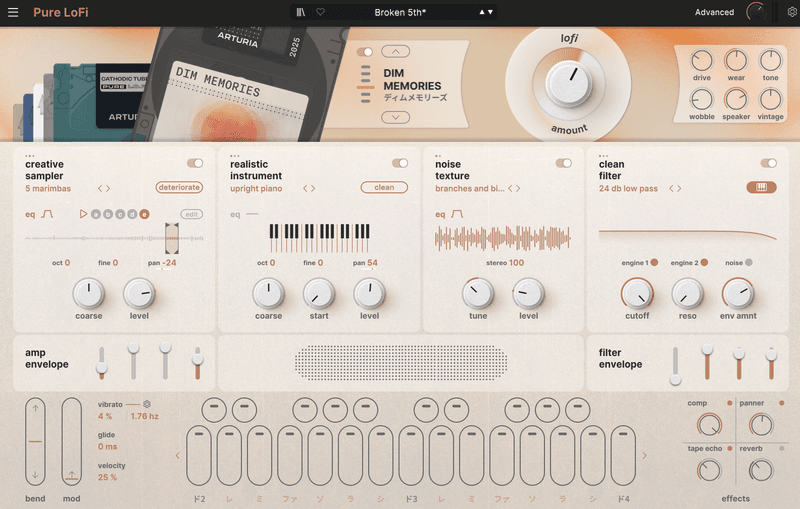This screenshot has width=800, height=509.
Task: Select sample slot e in creative sampler
Action: (x=144, y=214)
